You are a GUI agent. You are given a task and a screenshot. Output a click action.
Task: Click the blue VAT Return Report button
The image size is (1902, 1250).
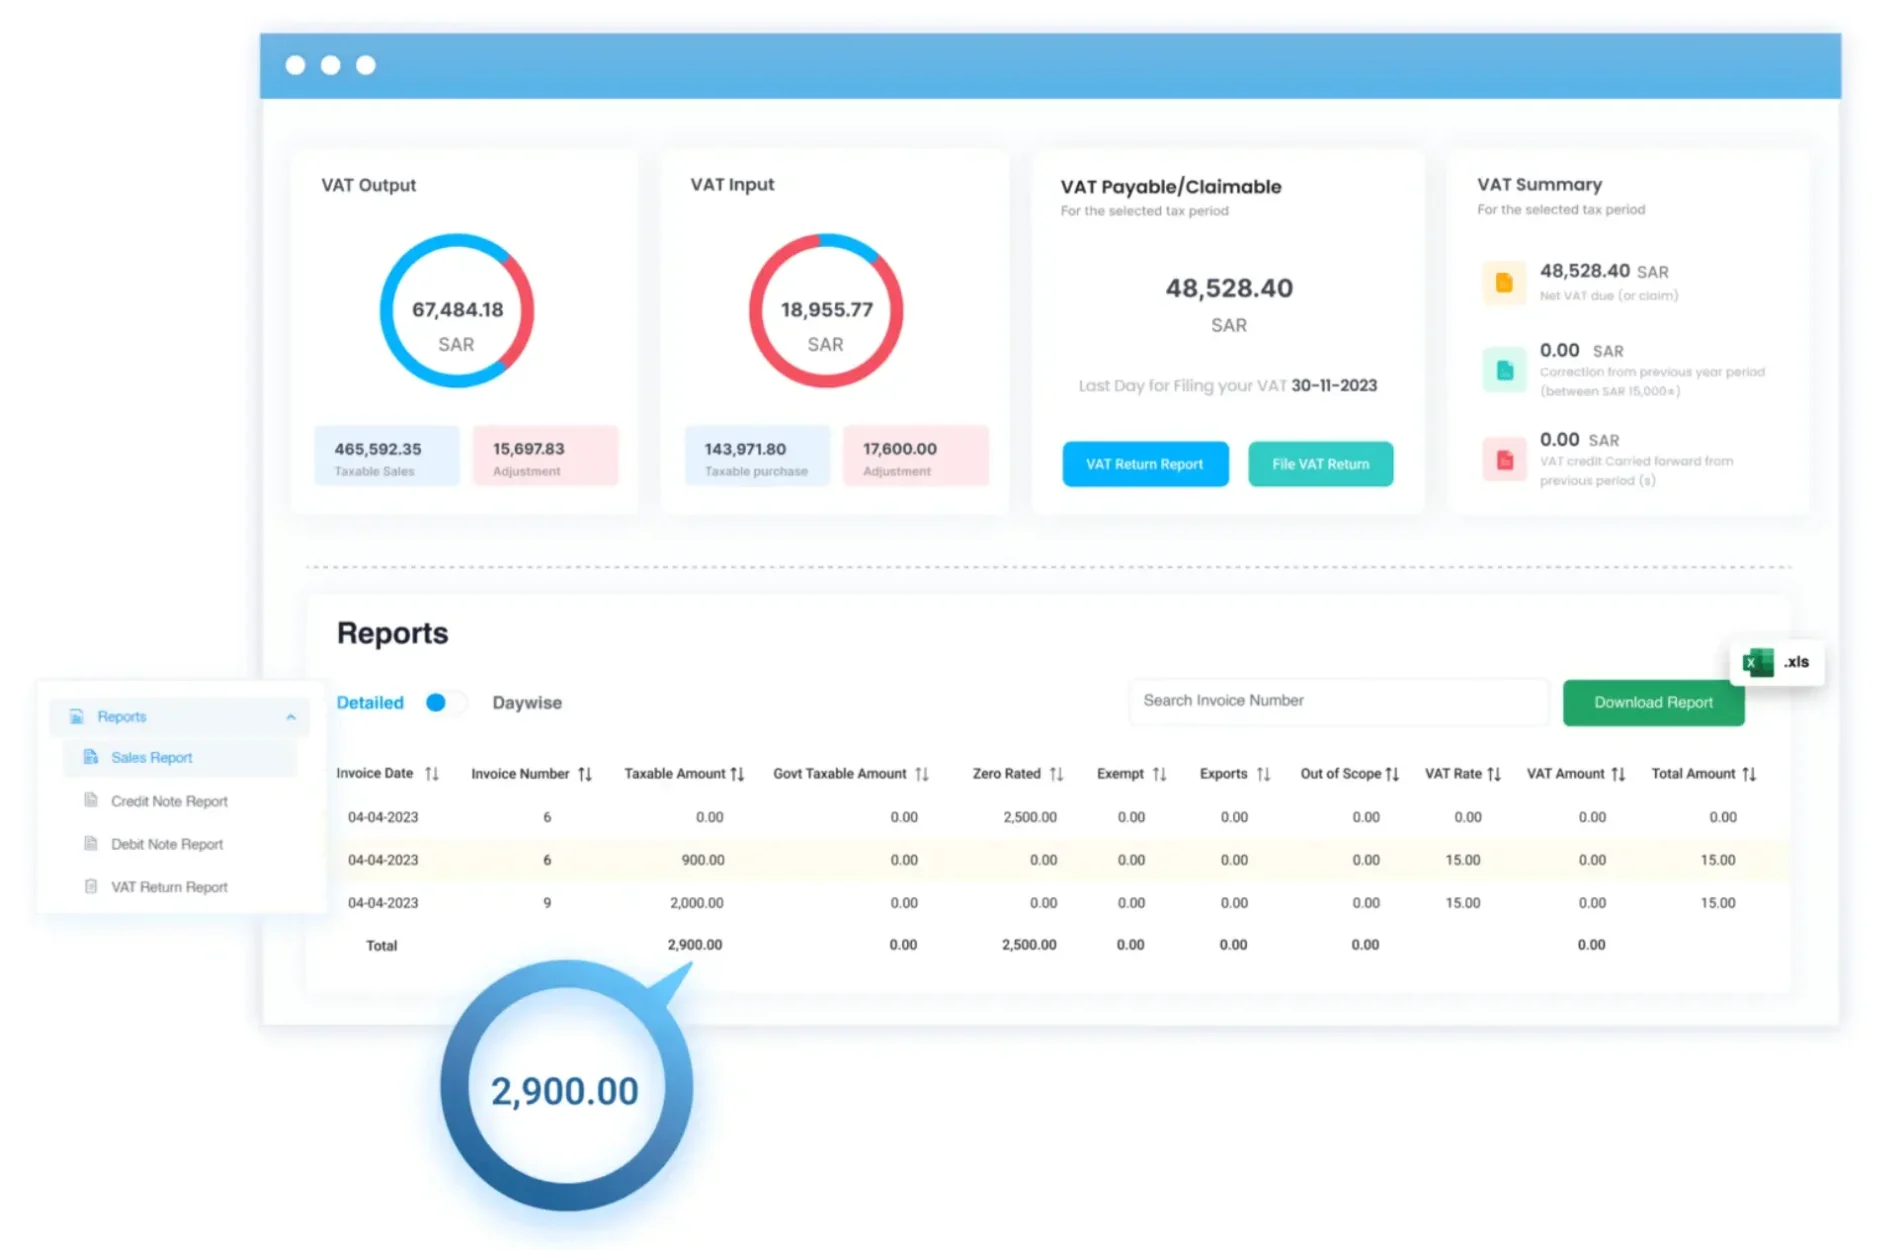[x=1145, y=464]
